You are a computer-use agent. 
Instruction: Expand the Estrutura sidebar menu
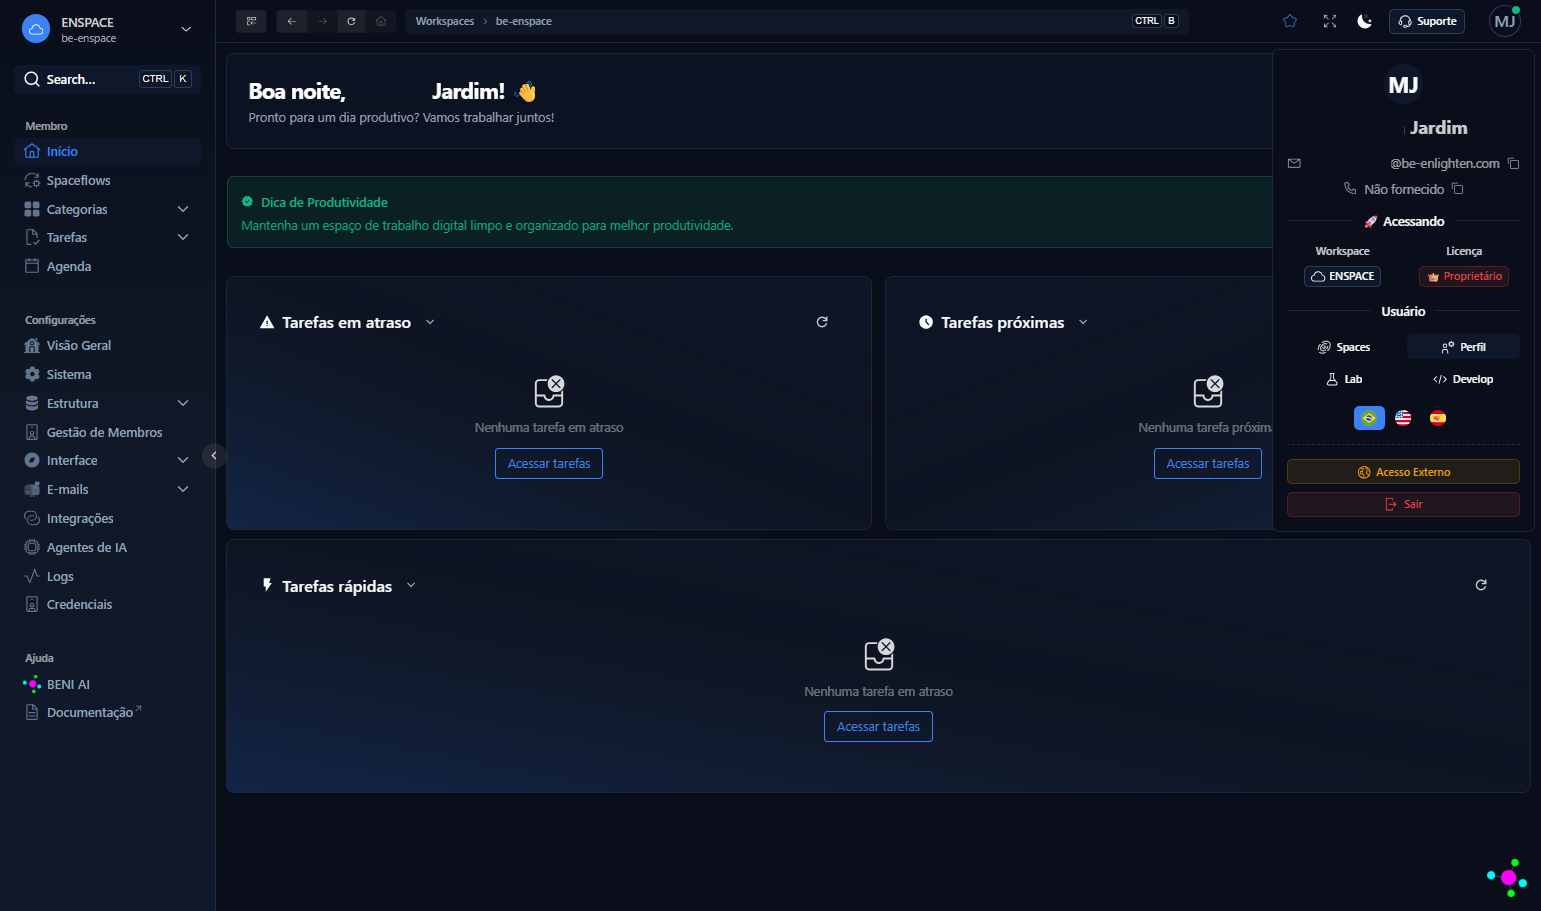pos(183,403)
